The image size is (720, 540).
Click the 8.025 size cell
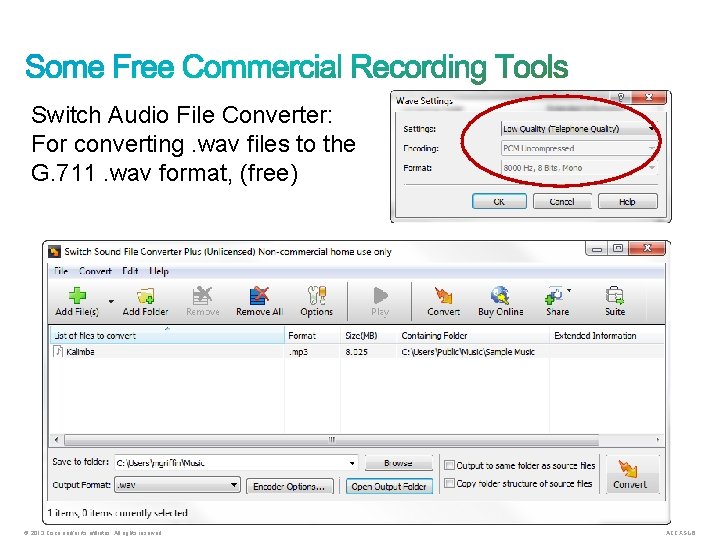tap(356, 352)
